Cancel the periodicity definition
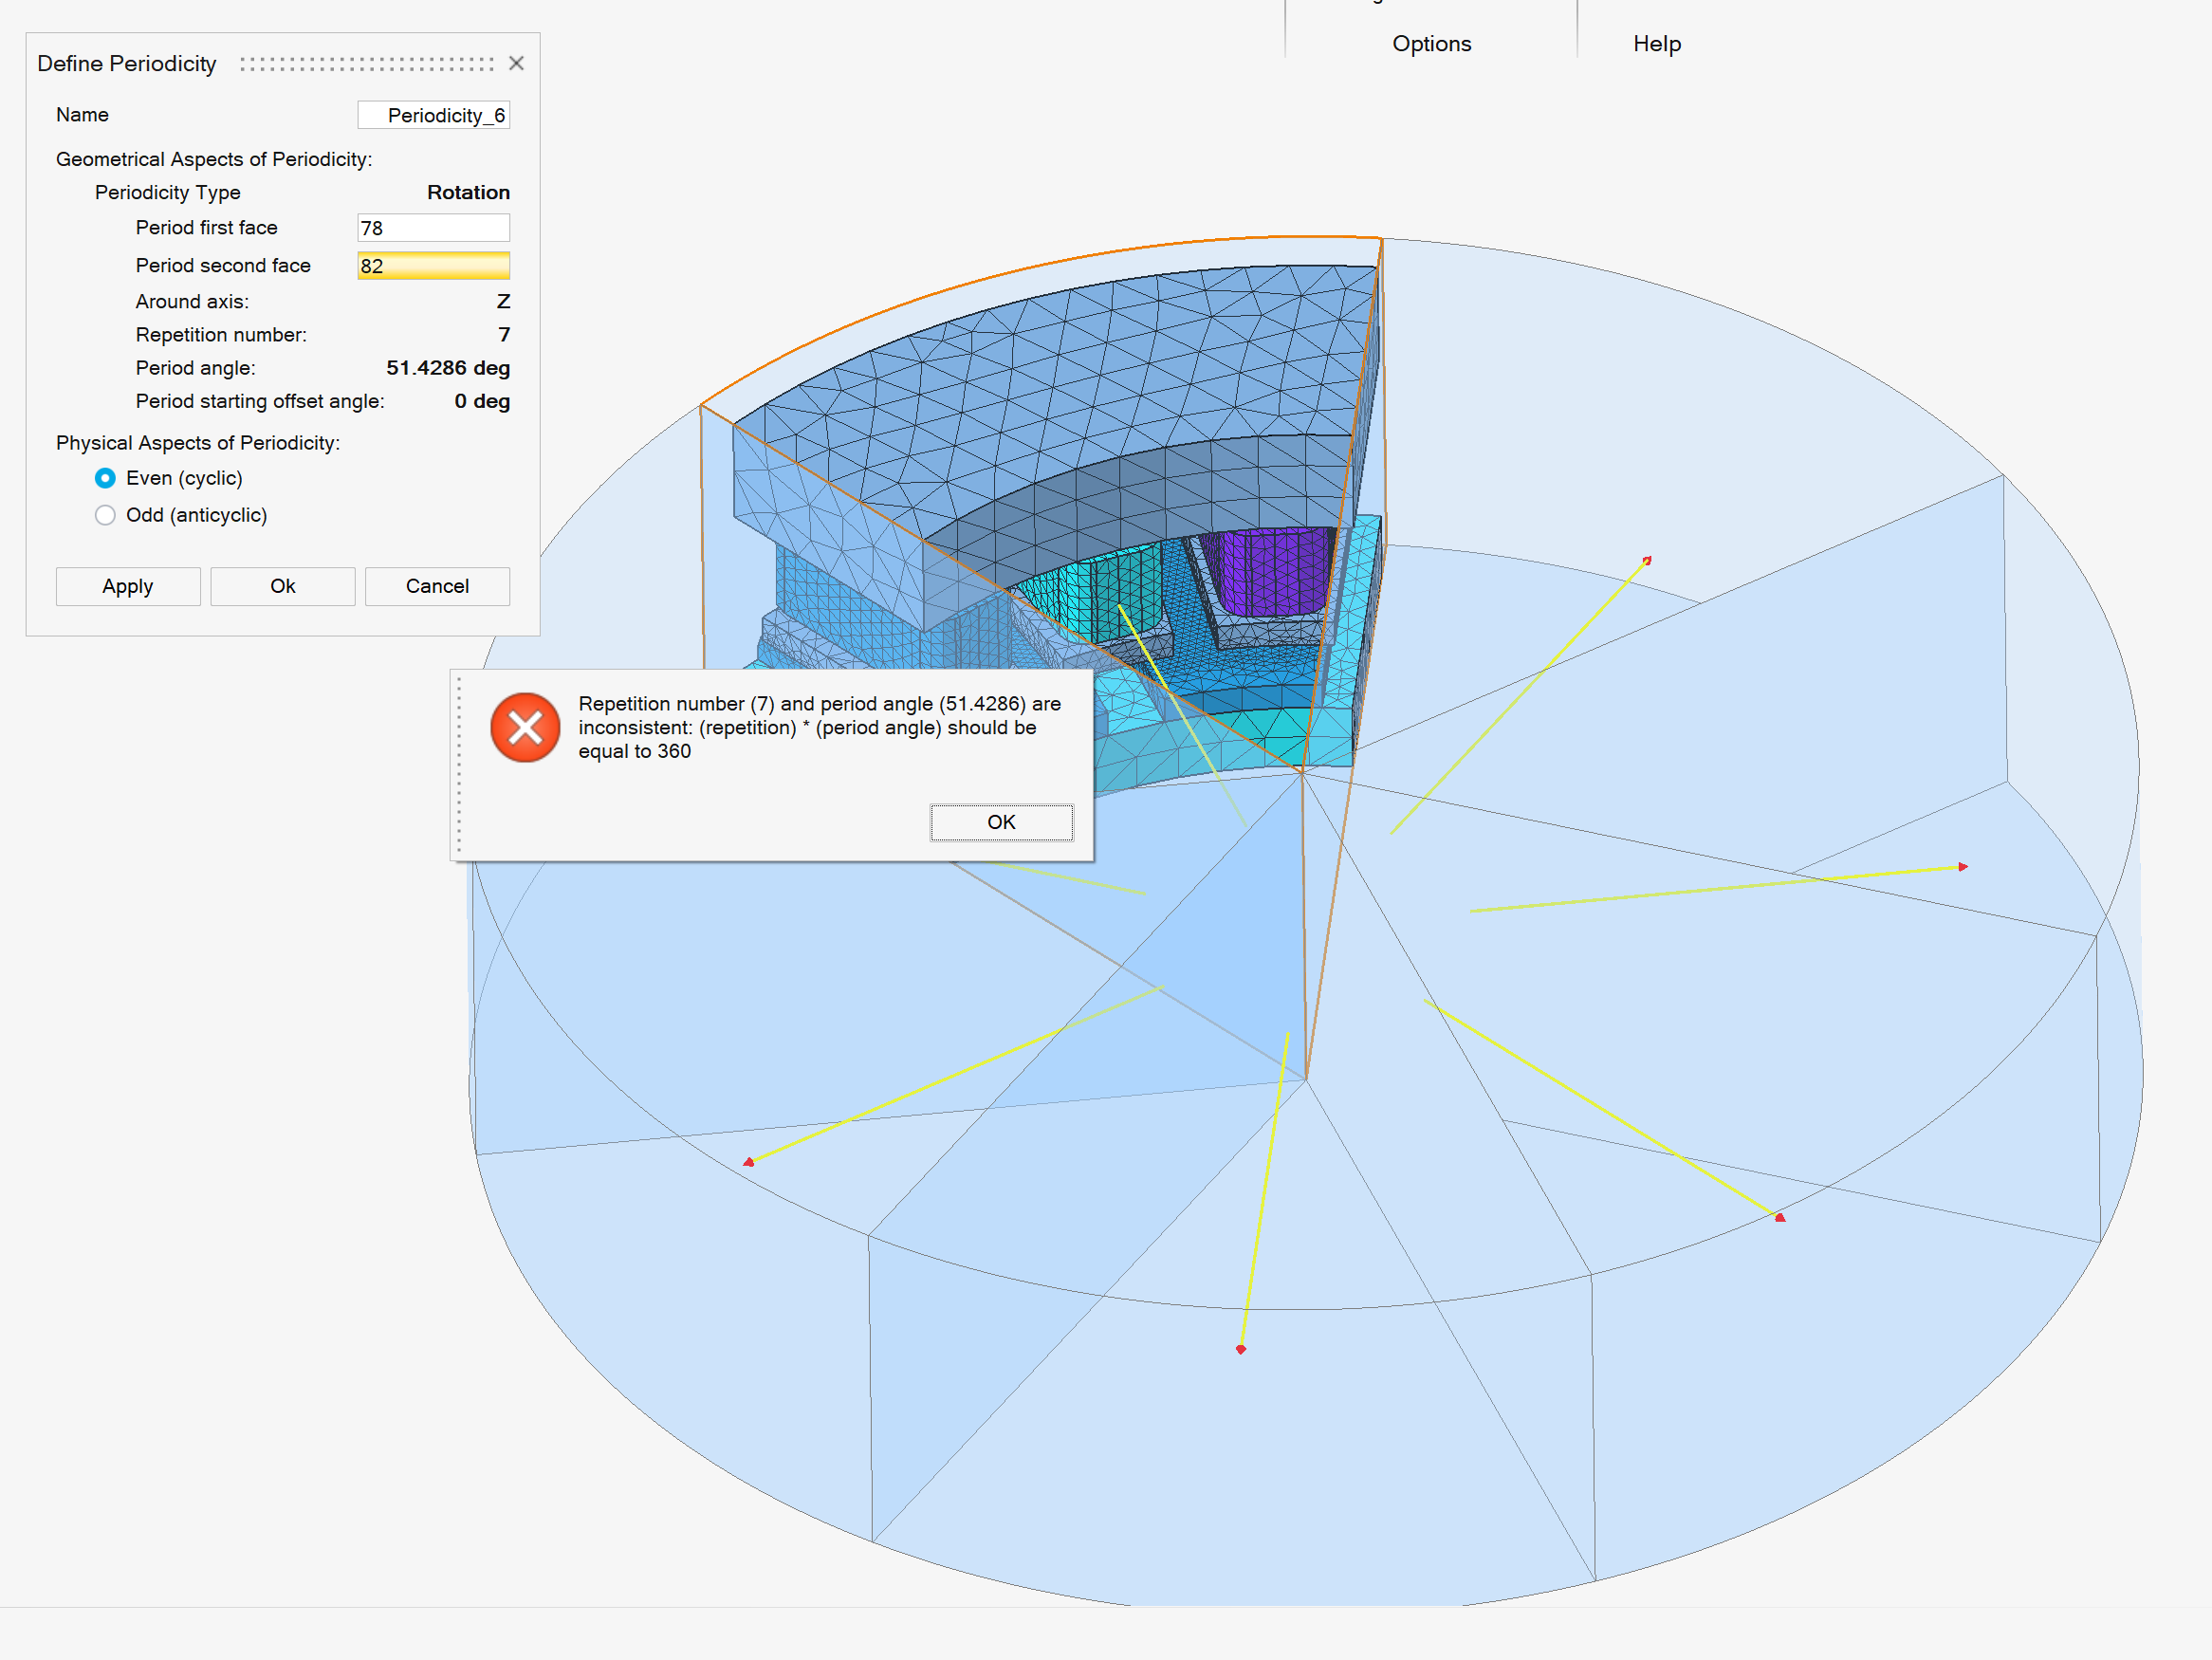 pyautogui.click(x=437, y=586)
